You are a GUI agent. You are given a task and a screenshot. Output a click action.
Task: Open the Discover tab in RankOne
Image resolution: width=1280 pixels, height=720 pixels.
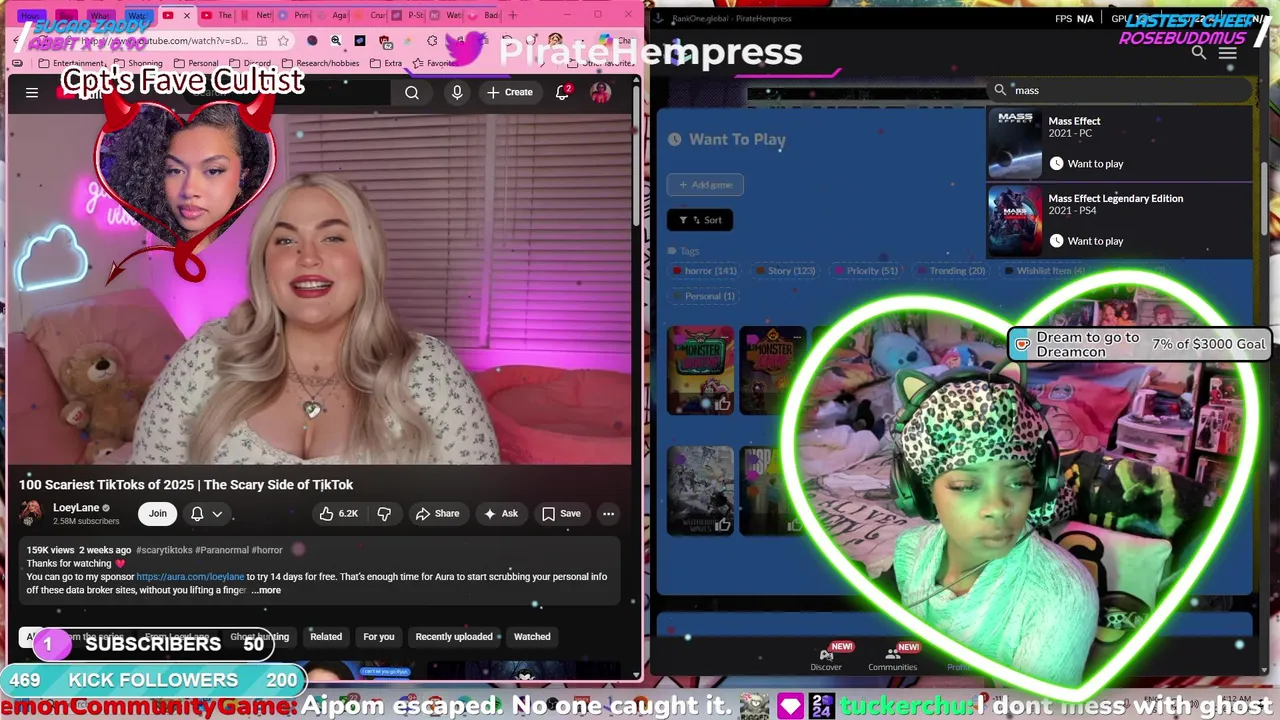click(826, 659)
